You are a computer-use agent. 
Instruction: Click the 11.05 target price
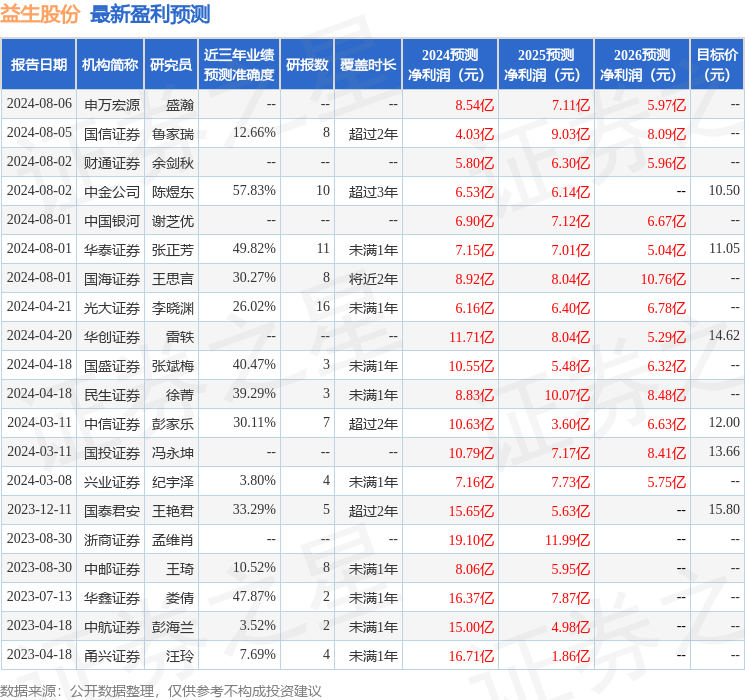click(724, 249)
